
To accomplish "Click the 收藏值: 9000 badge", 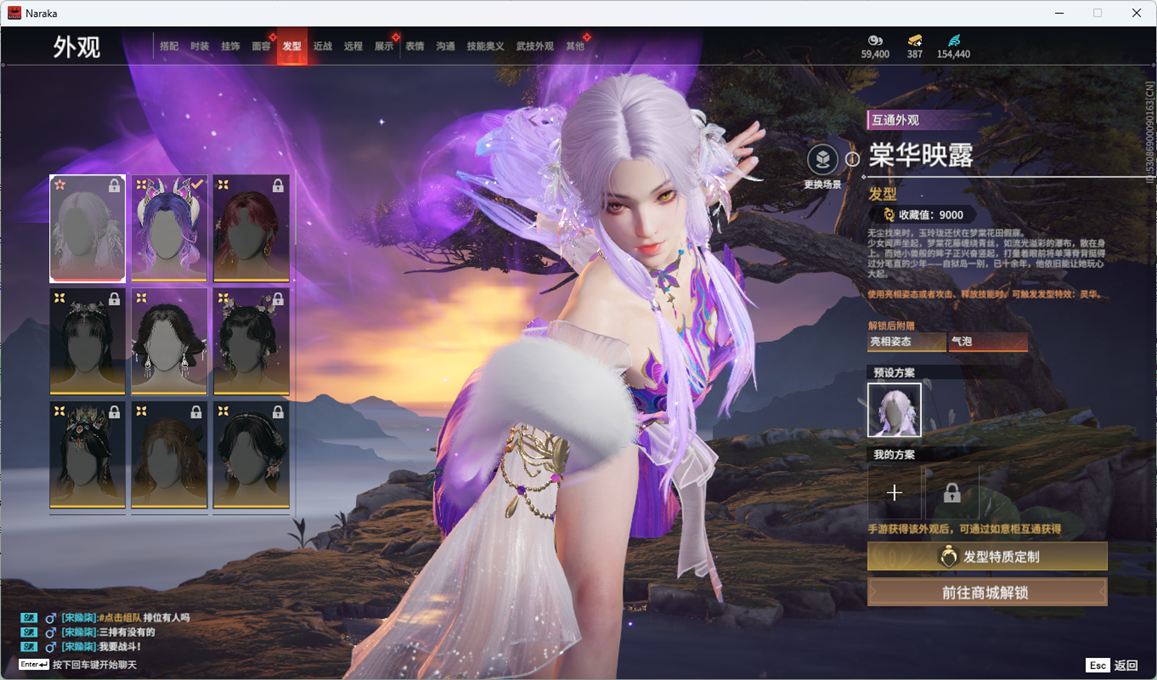I will (x=925, y=215).
